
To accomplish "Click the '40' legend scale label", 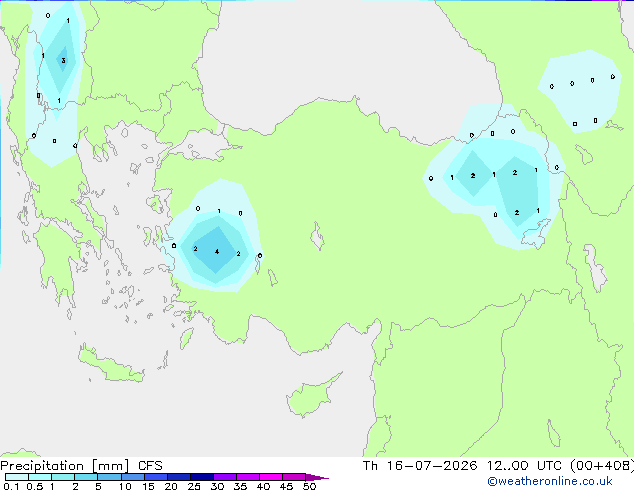I will click(263, 486).
